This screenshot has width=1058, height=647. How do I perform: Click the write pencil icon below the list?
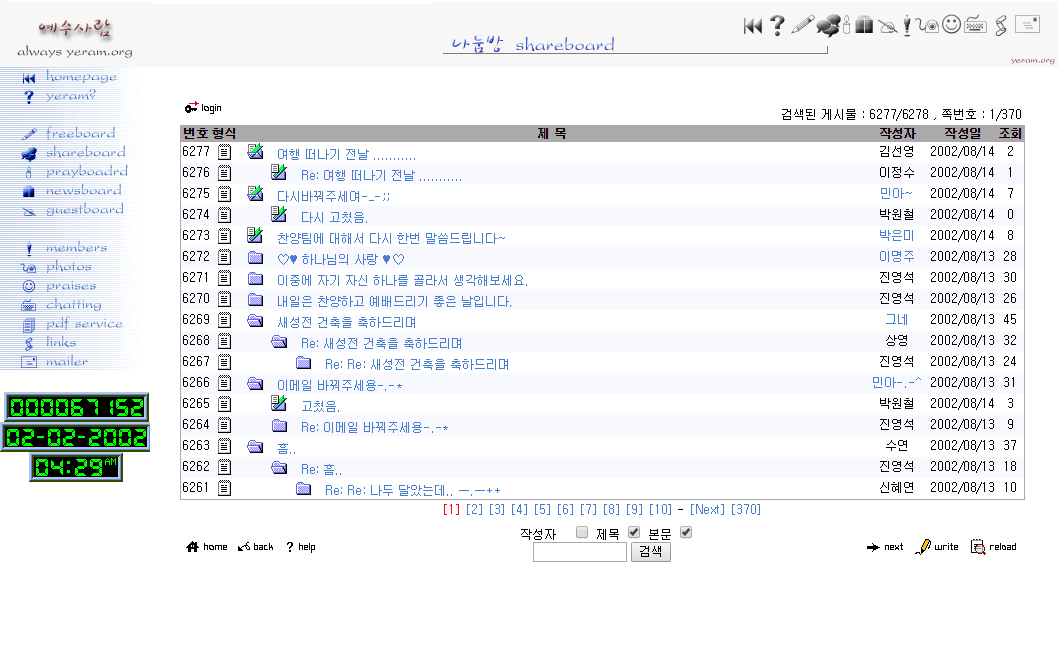coord(937,547)
